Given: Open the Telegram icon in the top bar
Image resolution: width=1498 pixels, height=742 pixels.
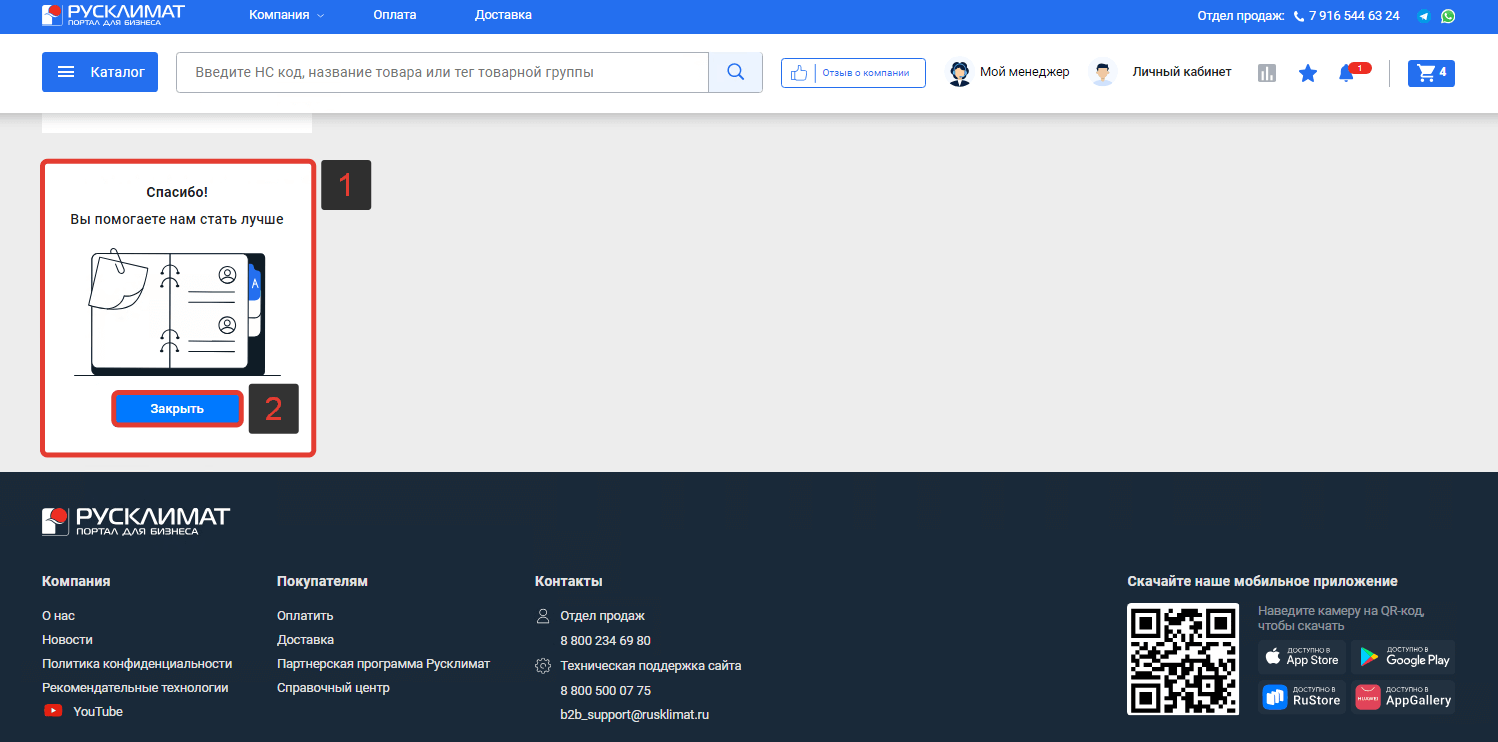Looking at the screenshot, I should pos(1424,16).
